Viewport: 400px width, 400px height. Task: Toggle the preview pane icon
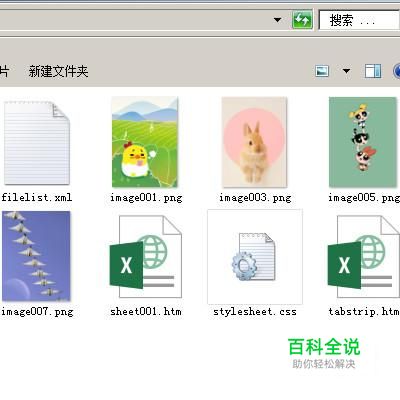[373, 71]
